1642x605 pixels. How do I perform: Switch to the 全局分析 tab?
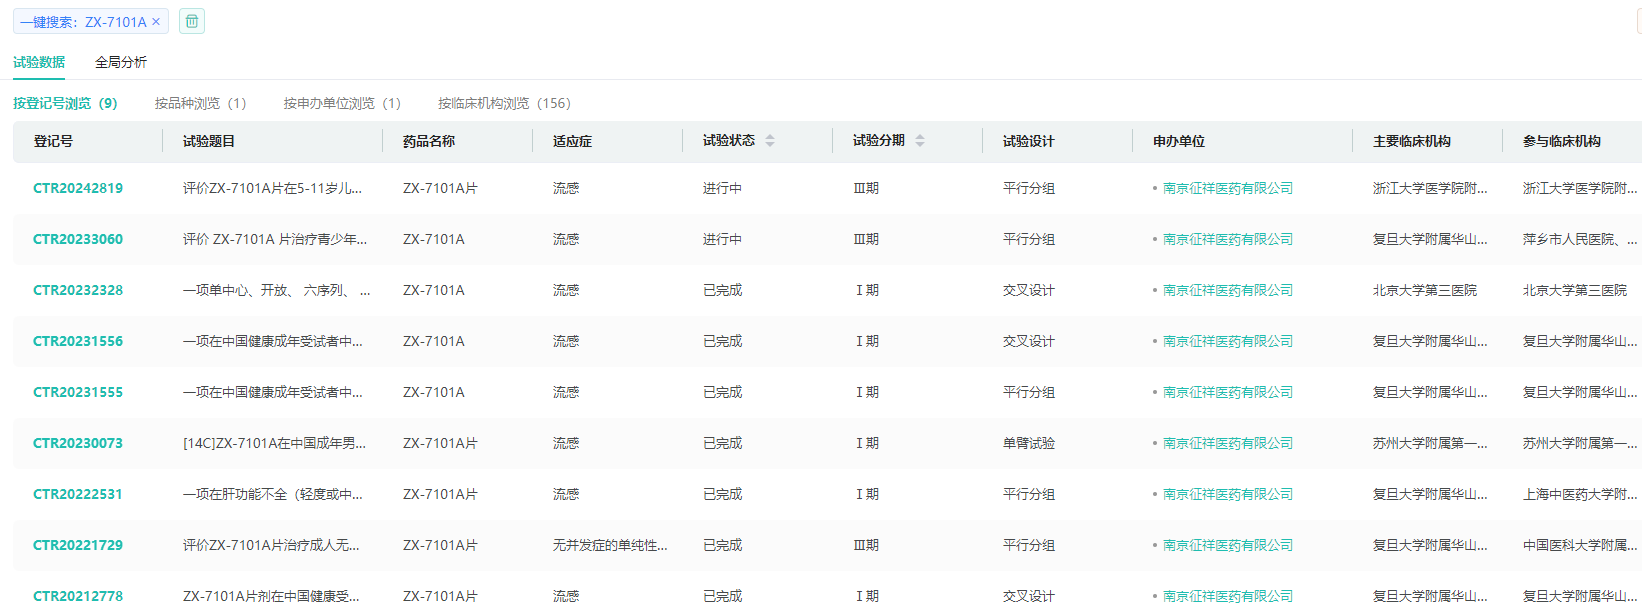tap(121, 62)
